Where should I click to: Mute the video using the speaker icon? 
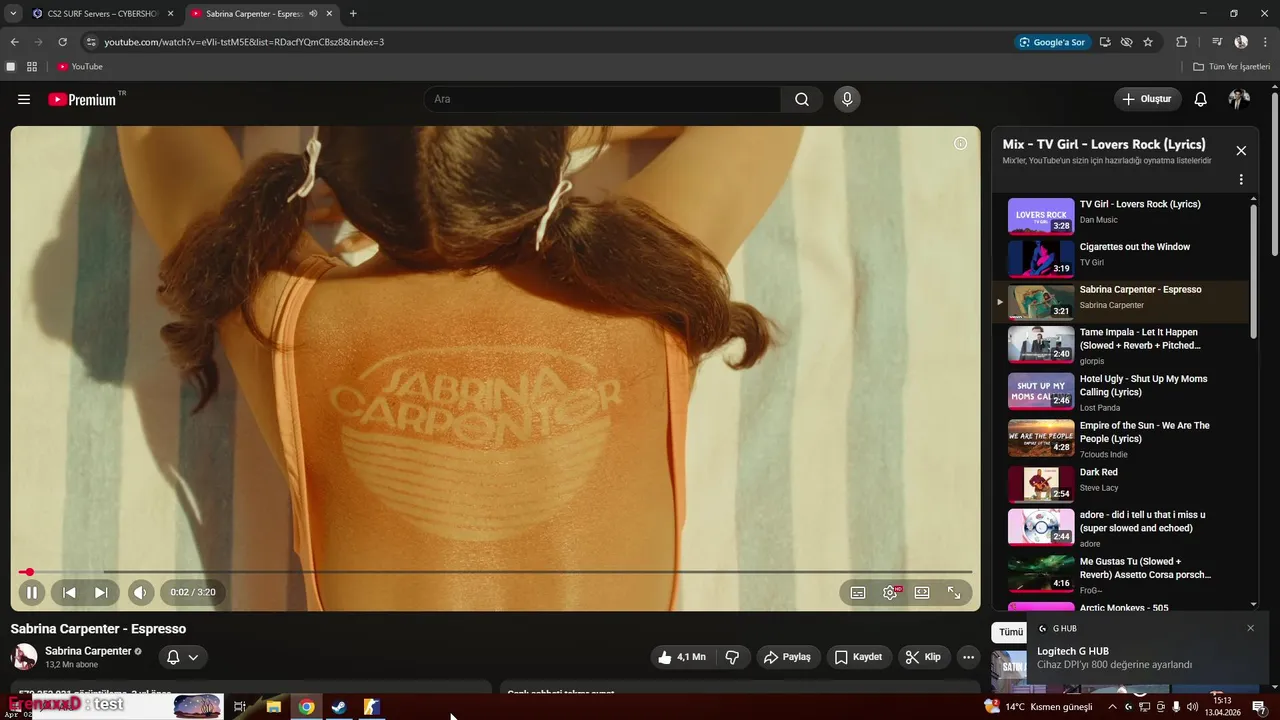coord(140,592)
